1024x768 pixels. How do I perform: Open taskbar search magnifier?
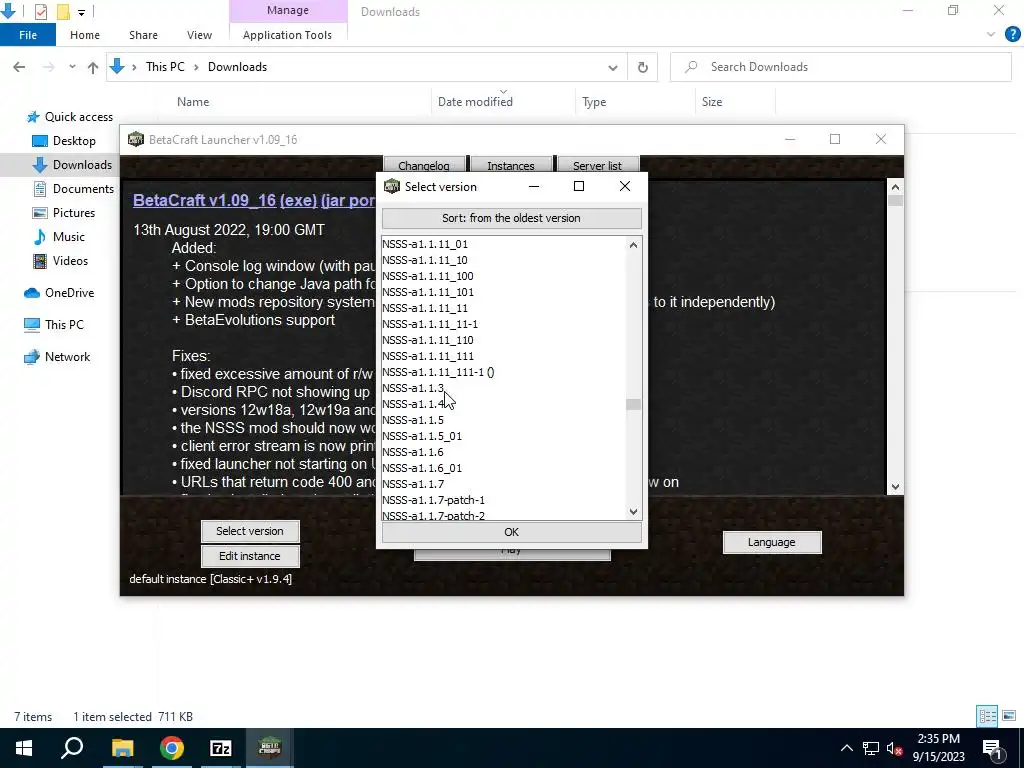tap(72, 748)
